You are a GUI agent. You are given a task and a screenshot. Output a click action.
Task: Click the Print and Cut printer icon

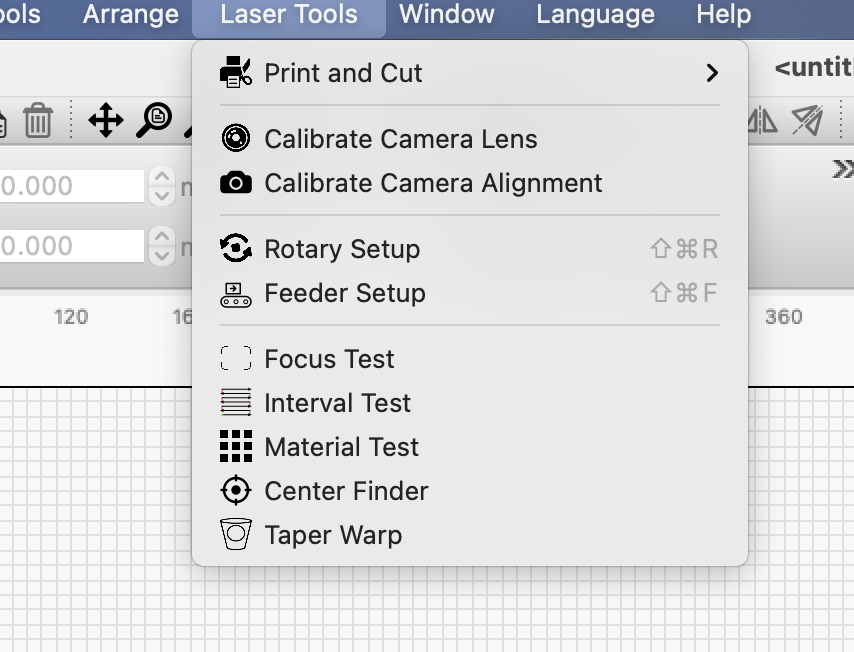(236, 73)
